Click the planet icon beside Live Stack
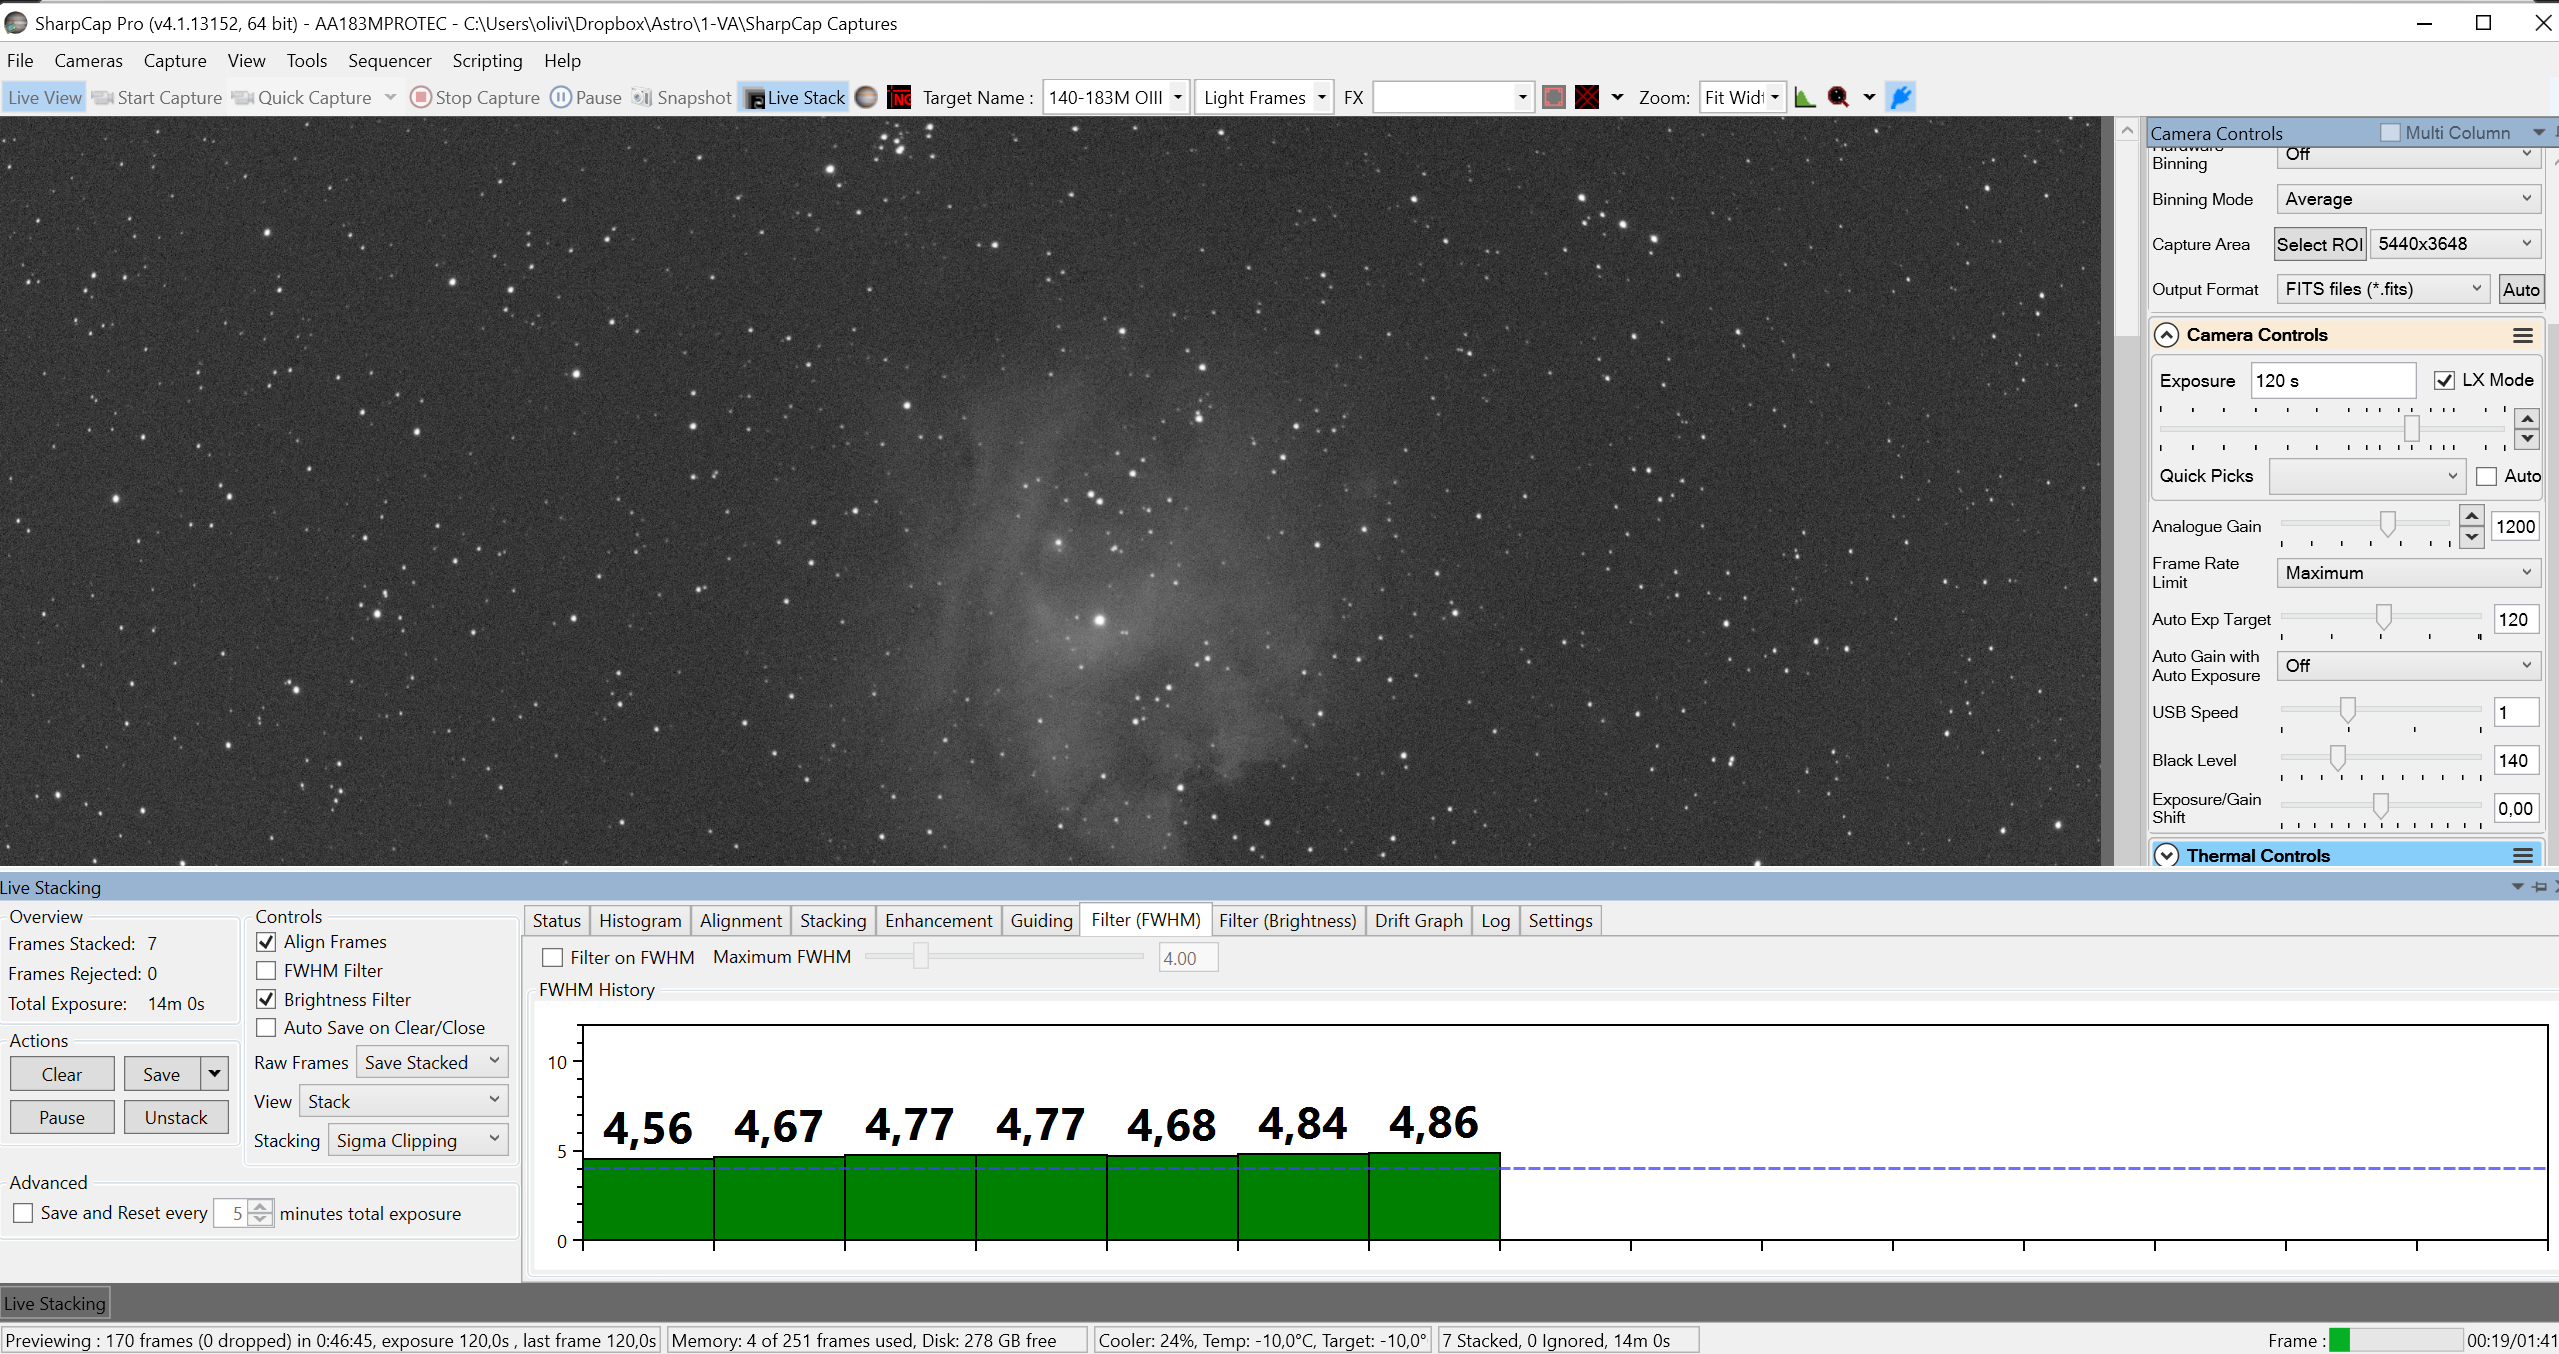 867,97
